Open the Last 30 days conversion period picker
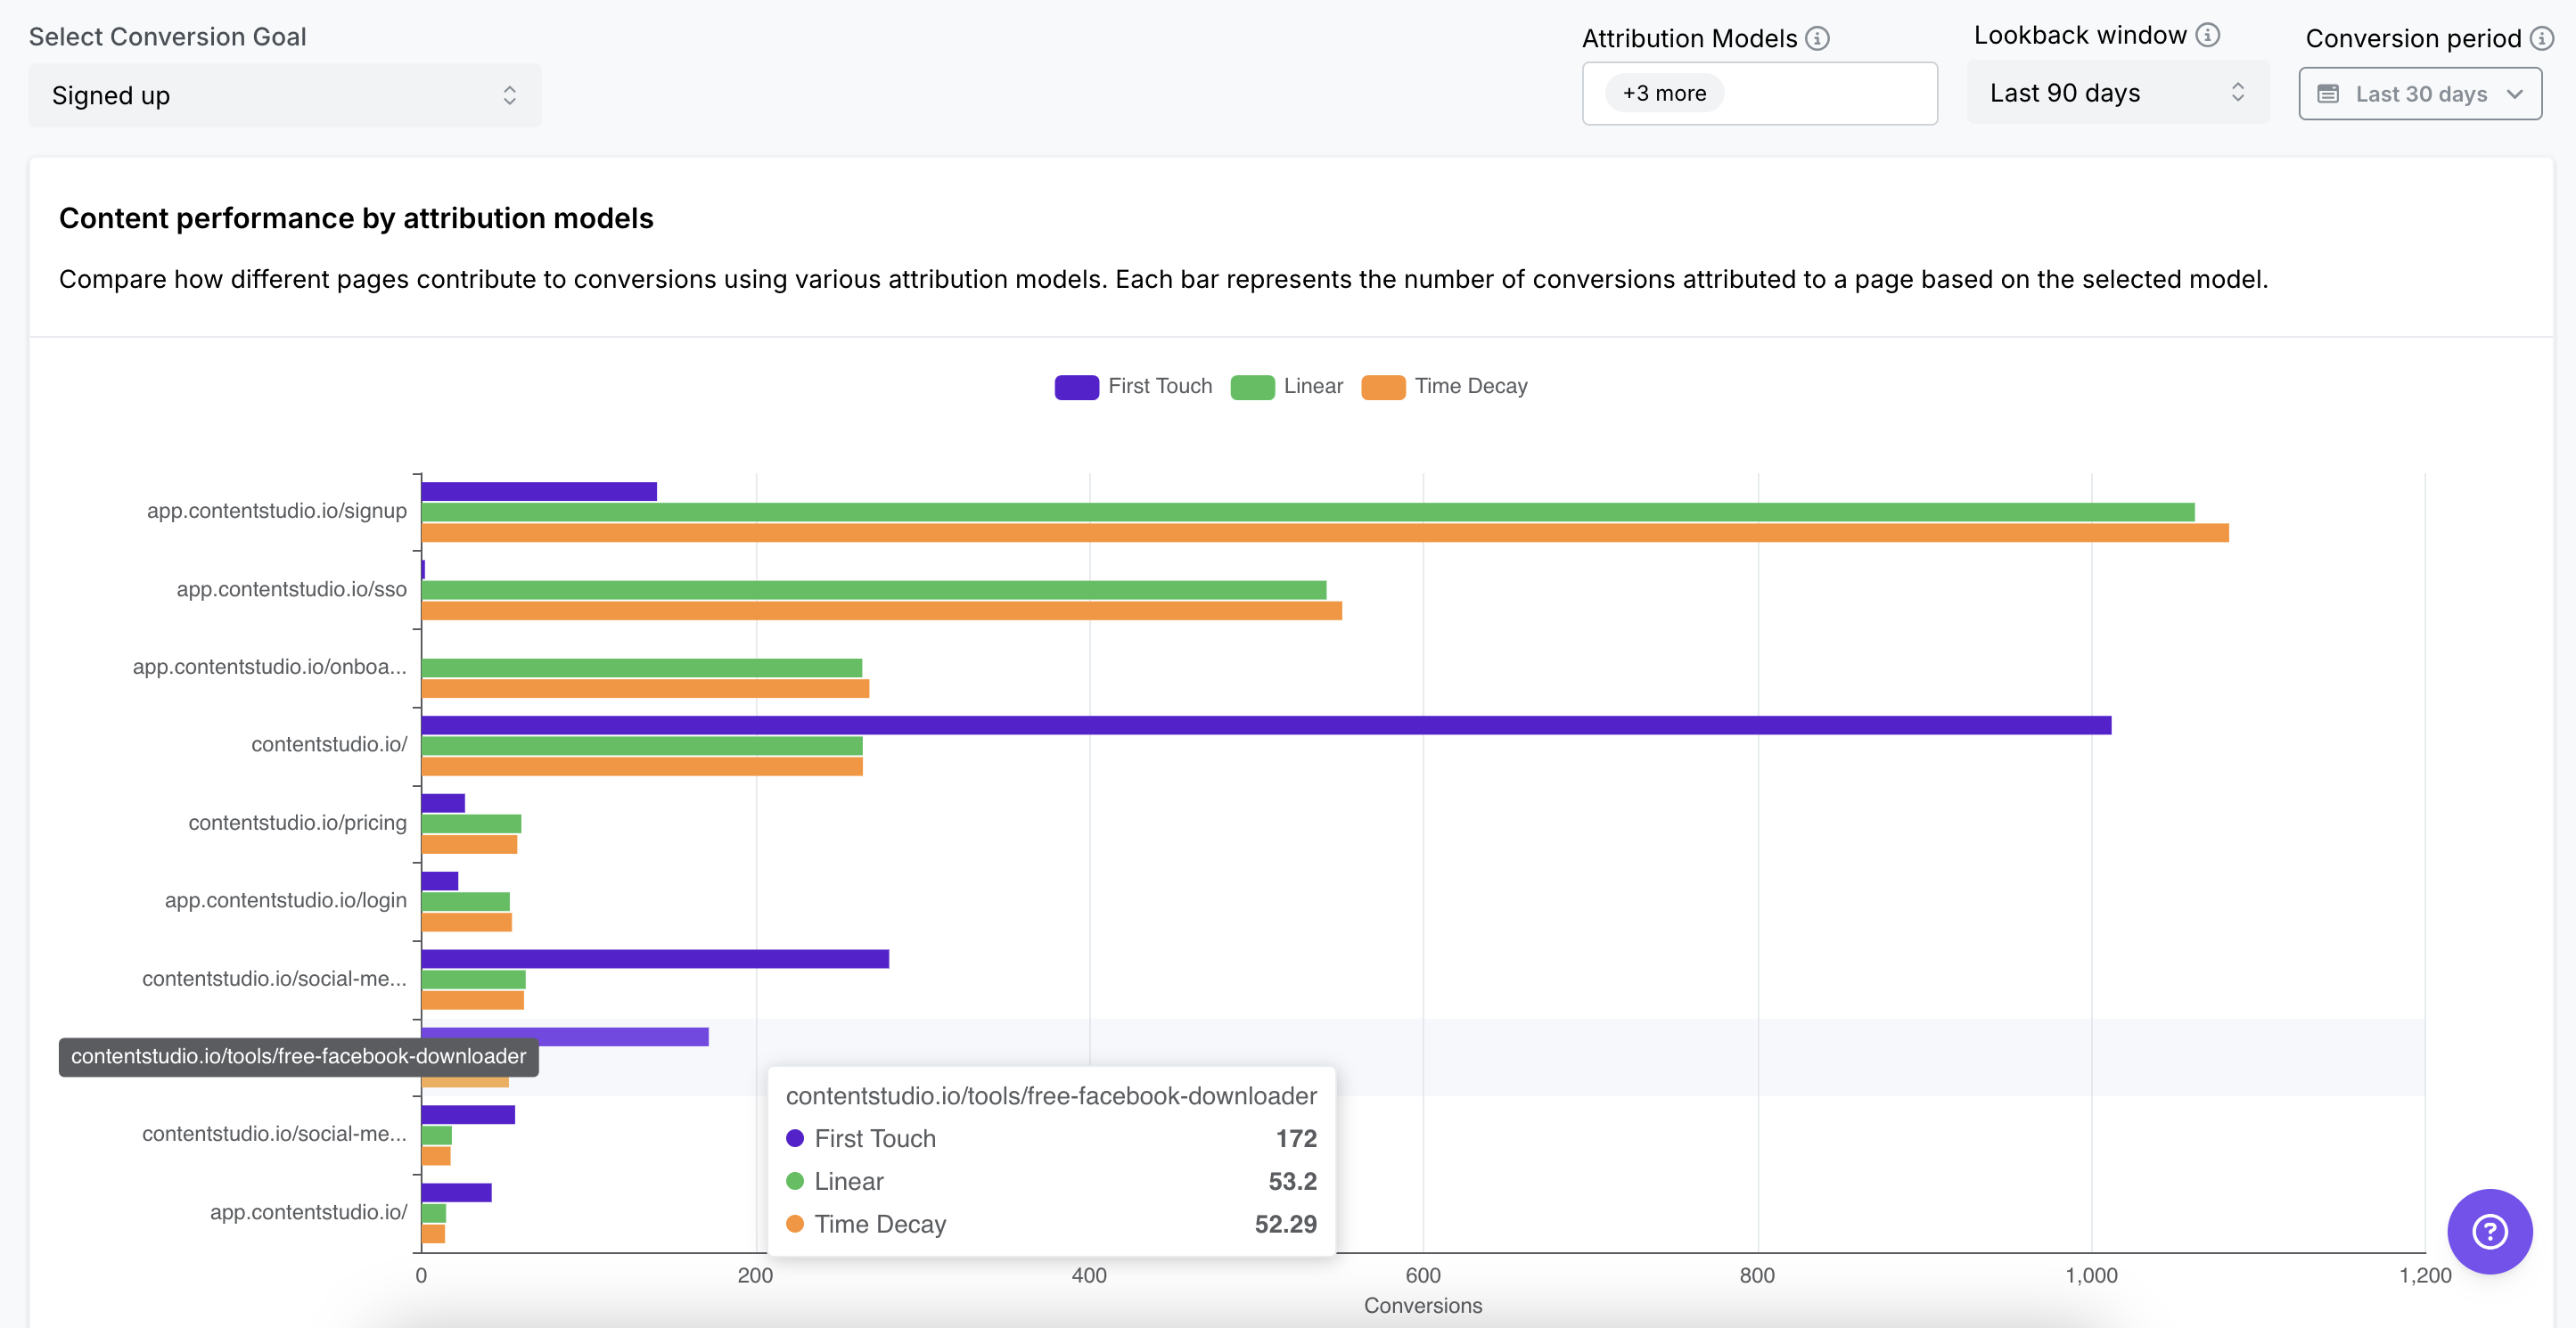2576x1328 pixels. [x=2420, y=94]
